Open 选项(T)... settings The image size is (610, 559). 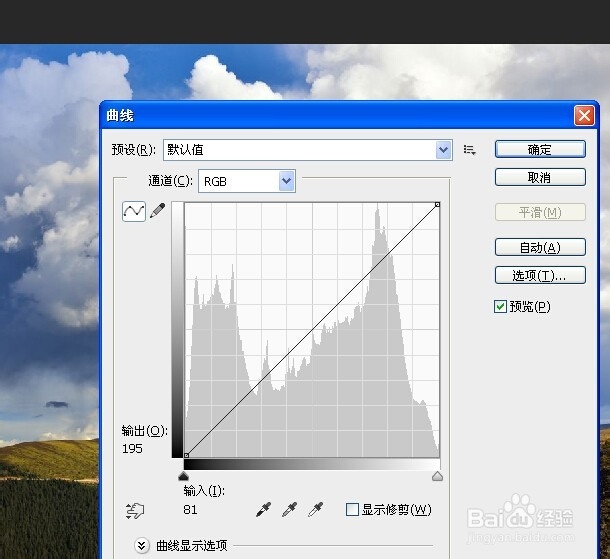click(540, 275)
